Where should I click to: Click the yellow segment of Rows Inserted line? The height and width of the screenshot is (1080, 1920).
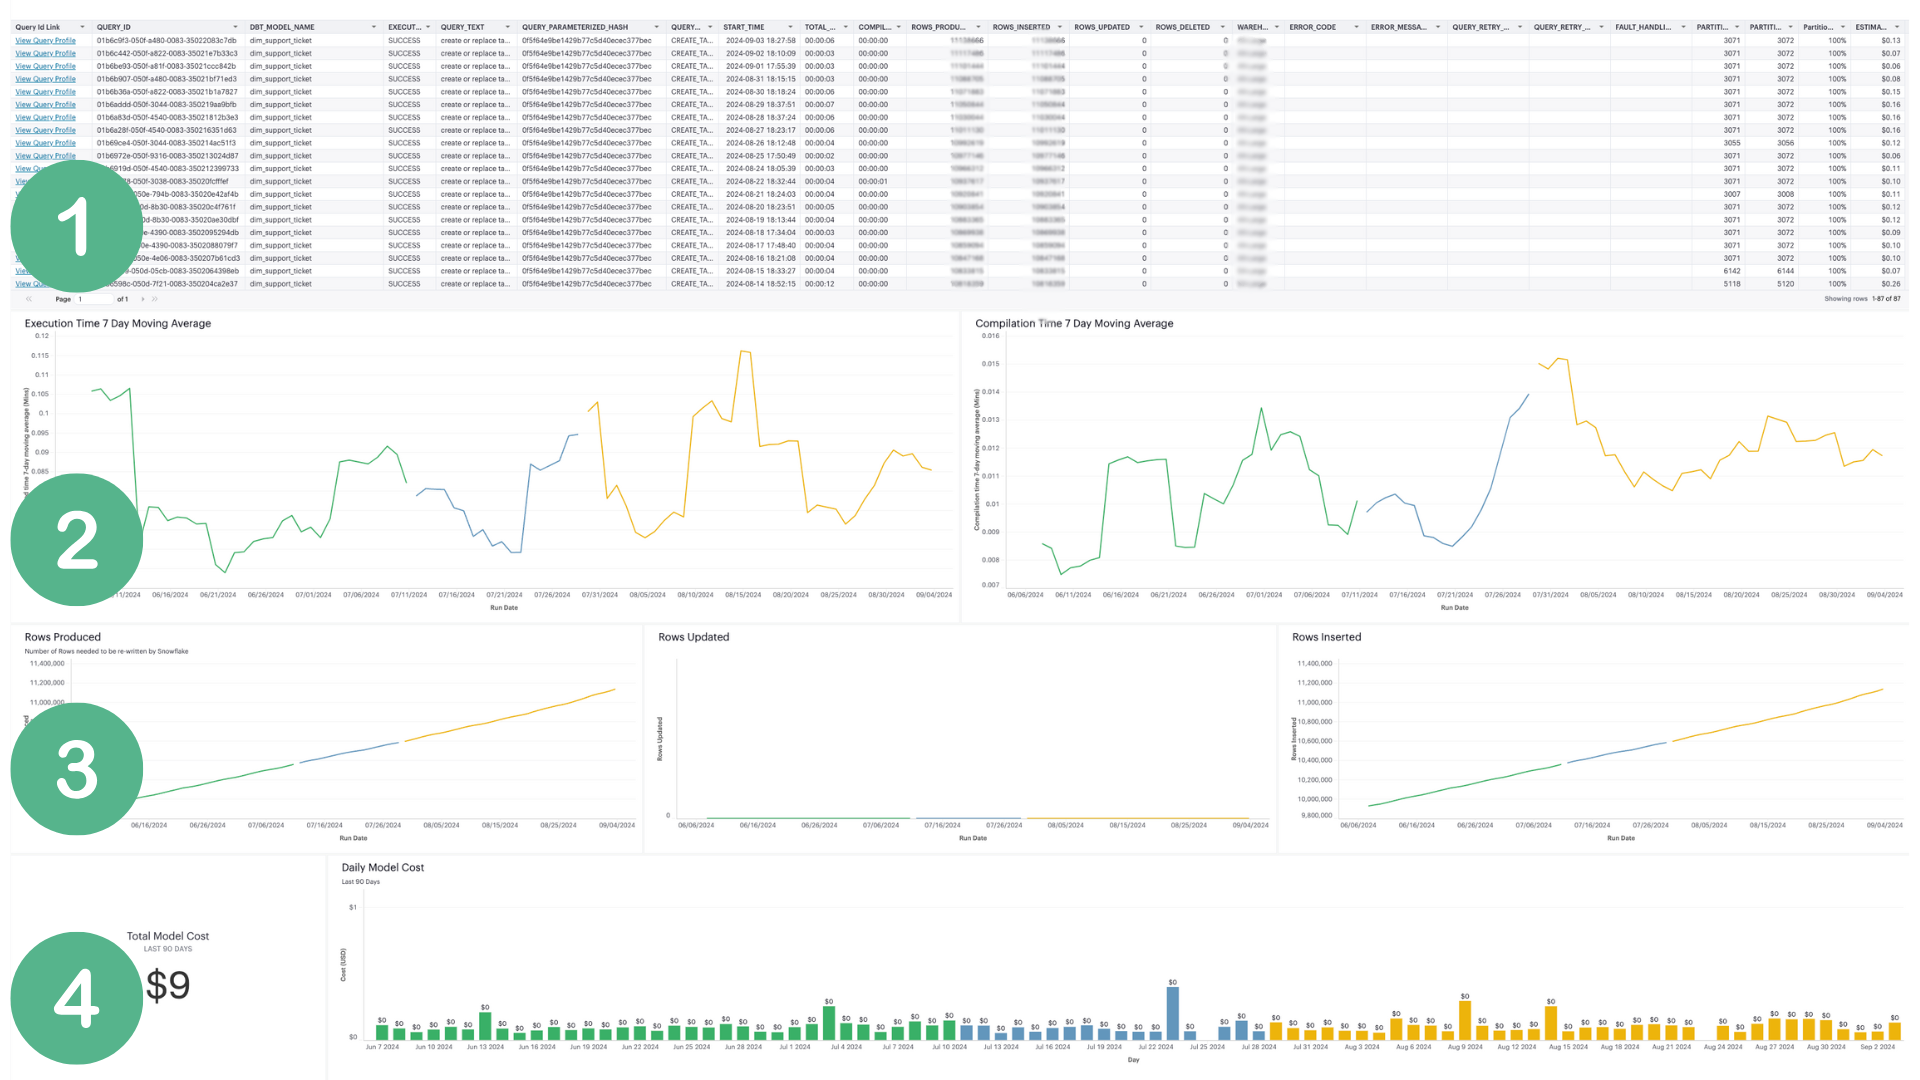click(x=1780, y=717)
